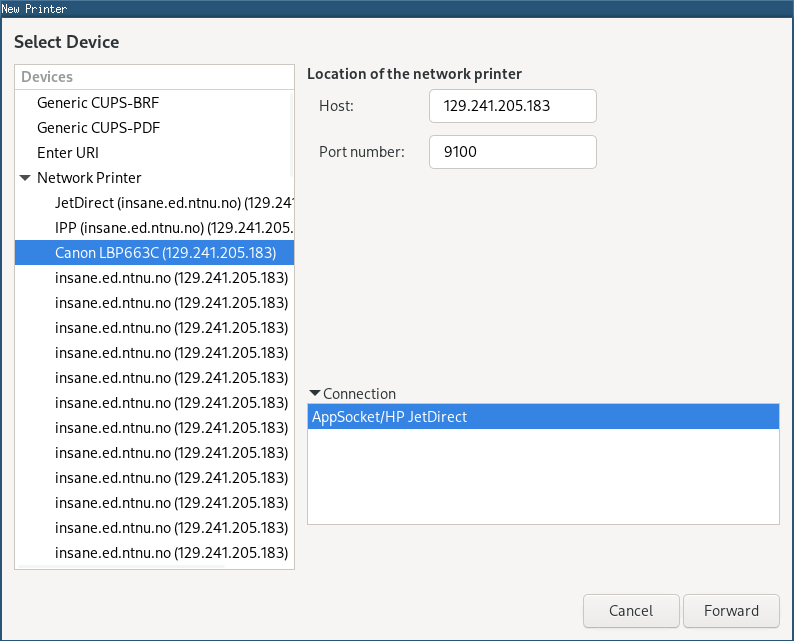This screenshot has width=794, height=641.
Task: Click Forward to continue setup
Action: point(730,611)
